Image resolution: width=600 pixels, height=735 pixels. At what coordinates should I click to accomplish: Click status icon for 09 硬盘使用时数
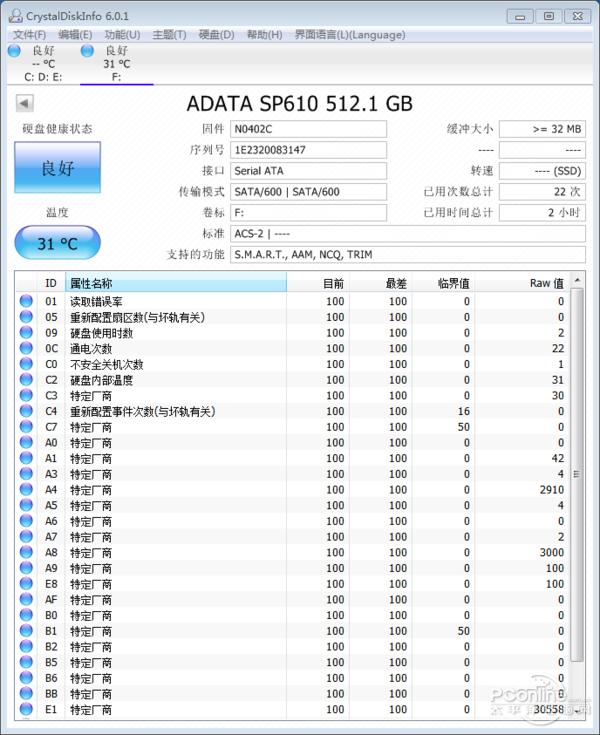click(x=26, y=332)
